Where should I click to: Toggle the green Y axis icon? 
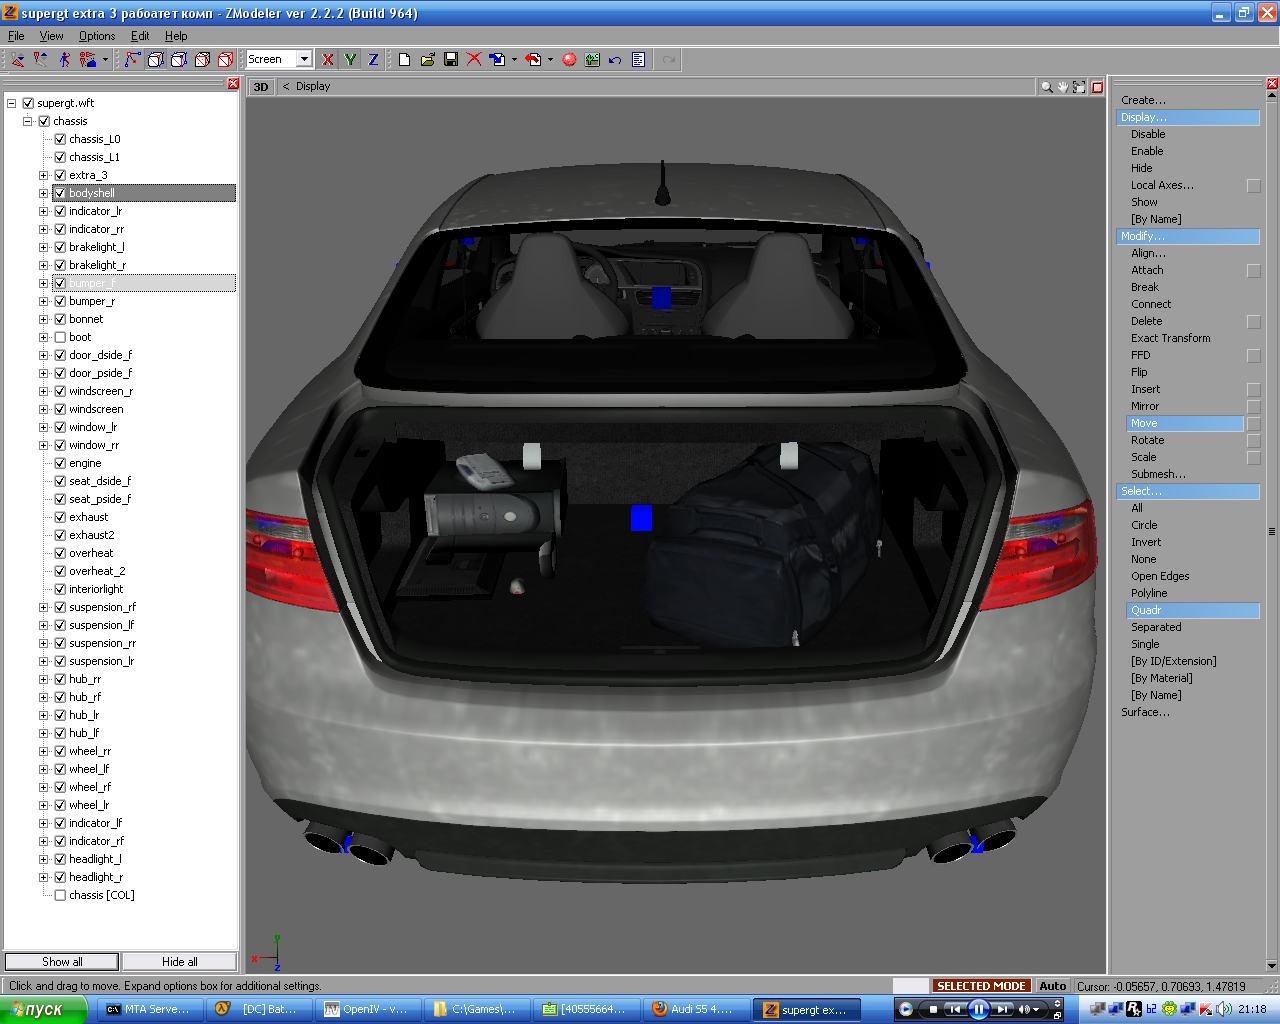(x=350, y=60)
